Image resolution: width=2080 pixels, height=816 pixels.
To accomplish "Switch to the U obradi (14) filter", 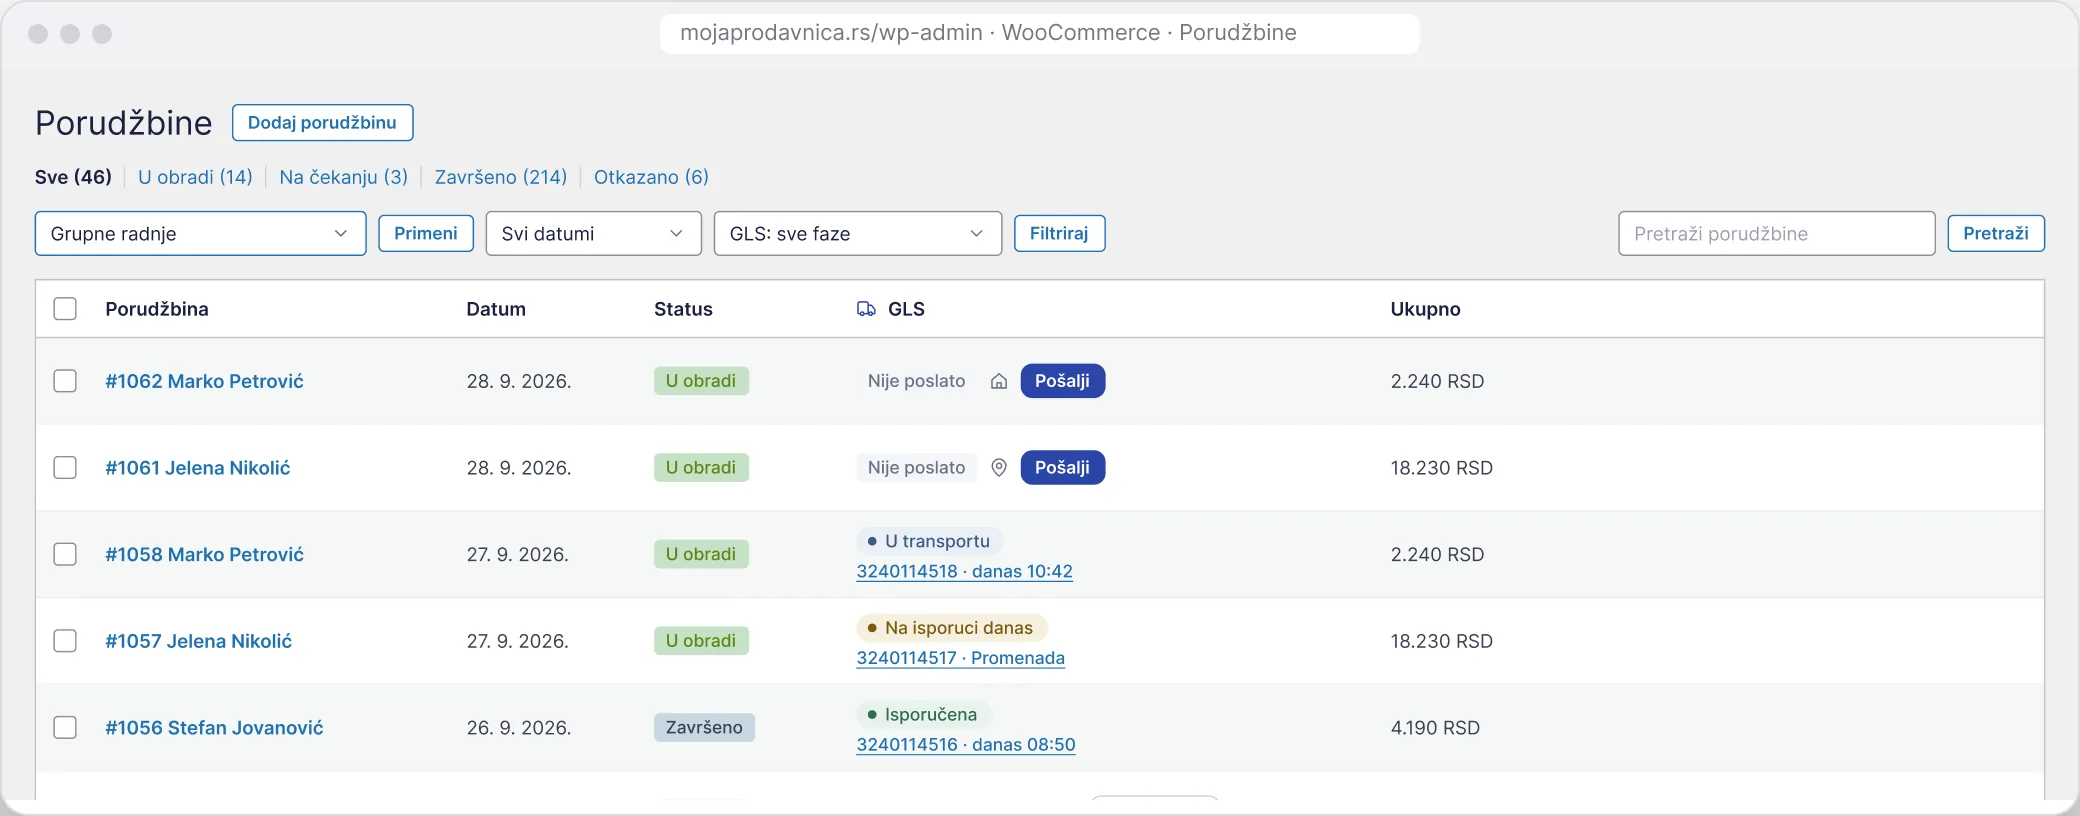I will pyautogui.click(x=195, y=177).
